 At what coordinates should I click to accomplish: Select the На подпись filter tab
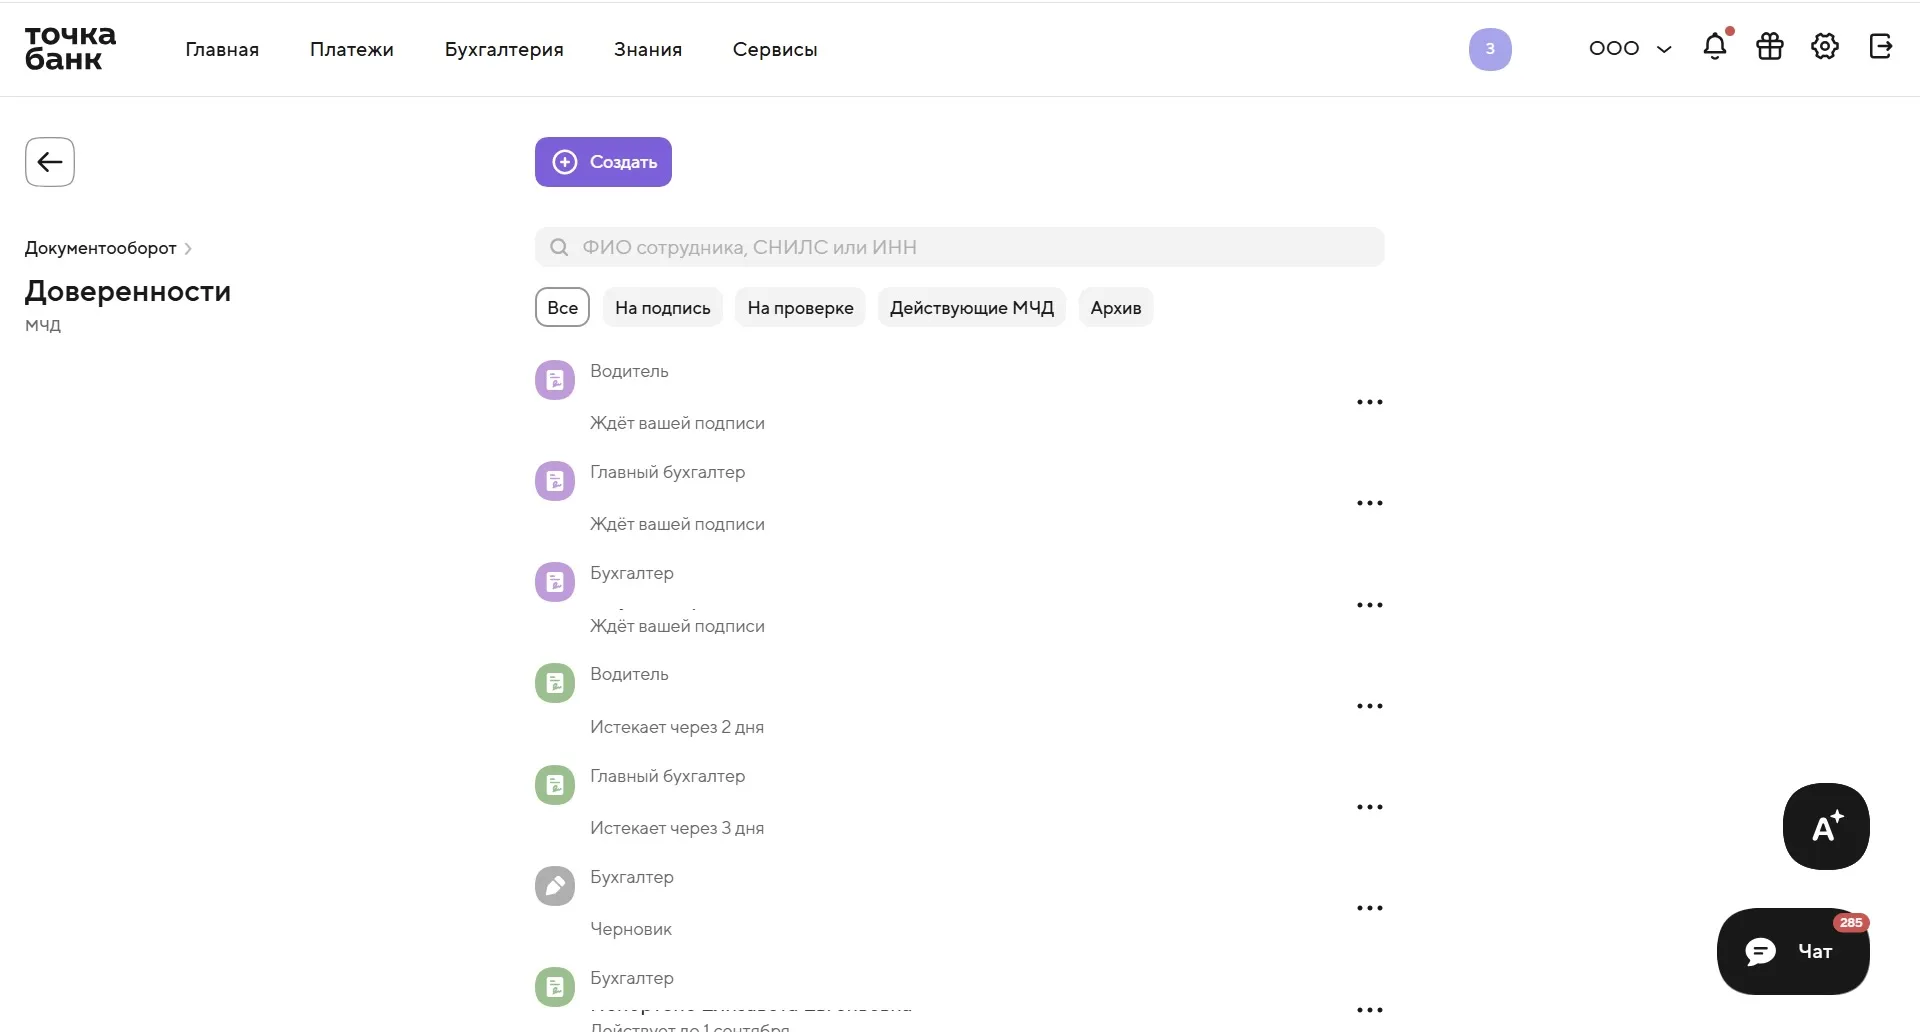[663, 307]
